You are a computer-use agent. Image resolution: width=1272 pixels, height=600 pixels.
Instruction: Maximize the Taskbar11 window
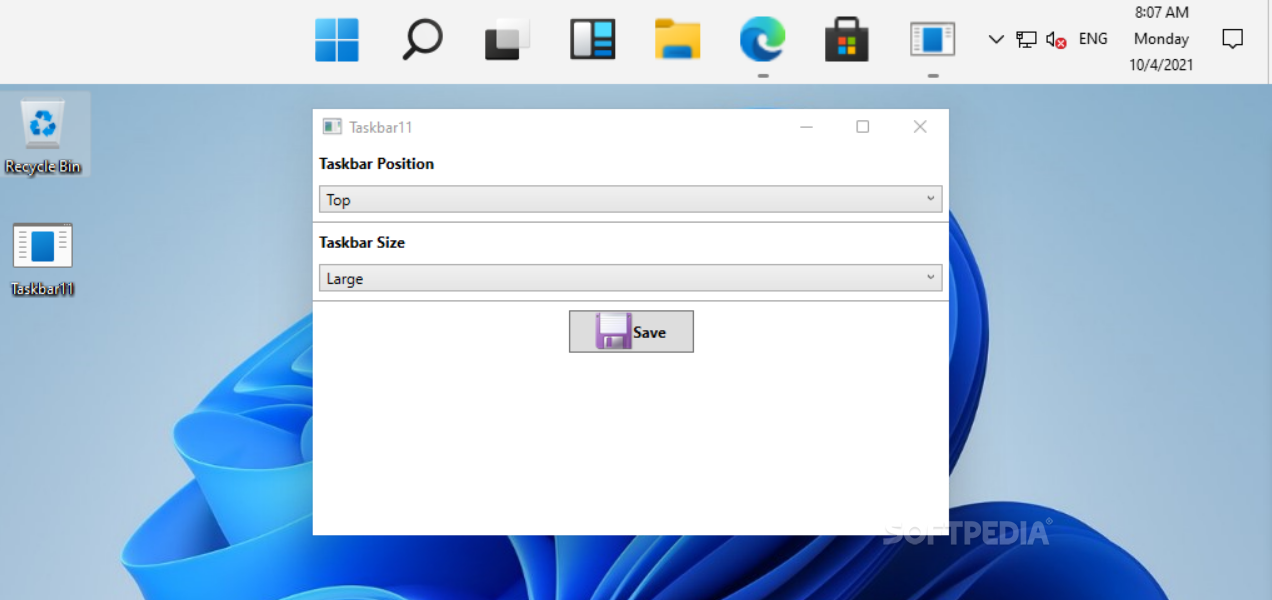coord(862,127)
